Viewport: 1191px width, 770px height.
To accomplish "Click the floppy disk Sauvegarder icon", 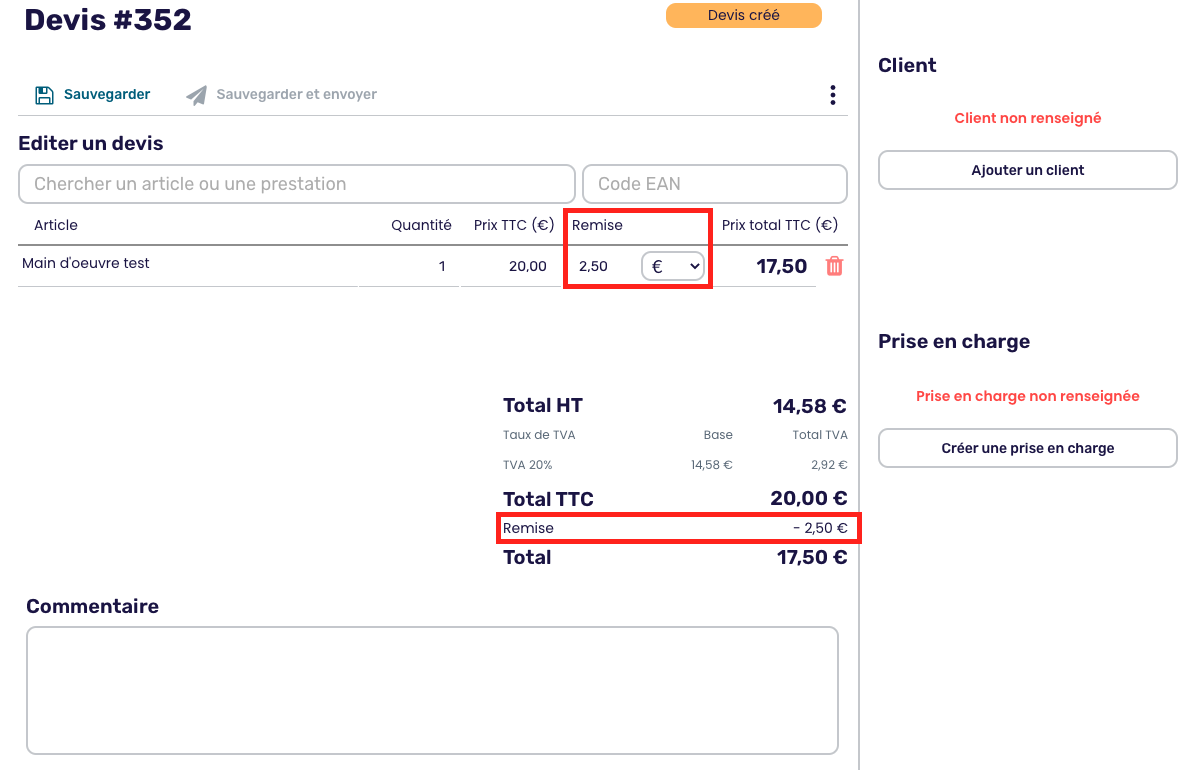I will [x=44, y=95].
